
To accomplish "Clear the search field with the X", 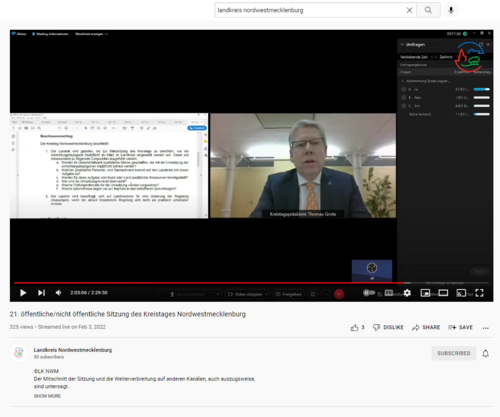I will point(410,10).
